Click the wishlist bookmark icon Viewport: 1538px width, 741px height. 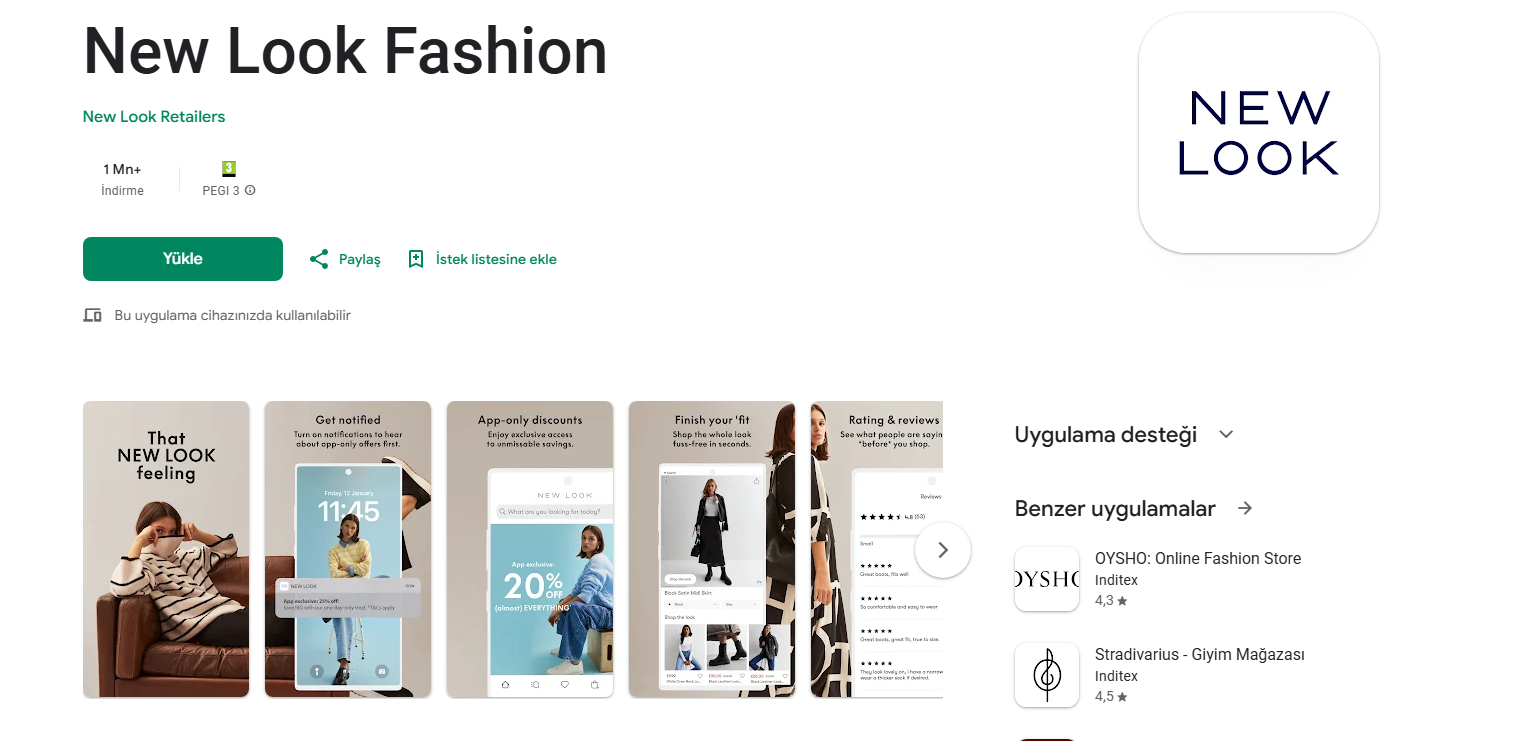416,259
